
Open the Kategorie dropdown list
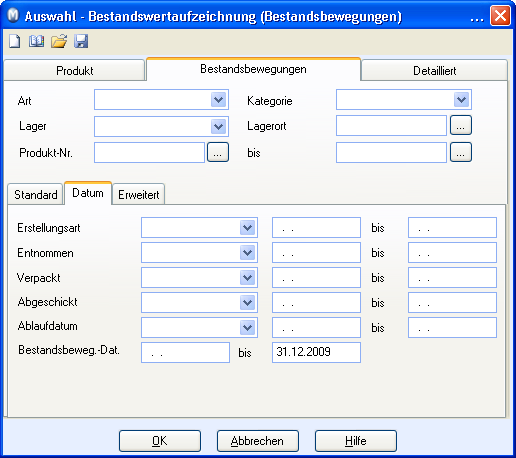click(x=461, y=99)
